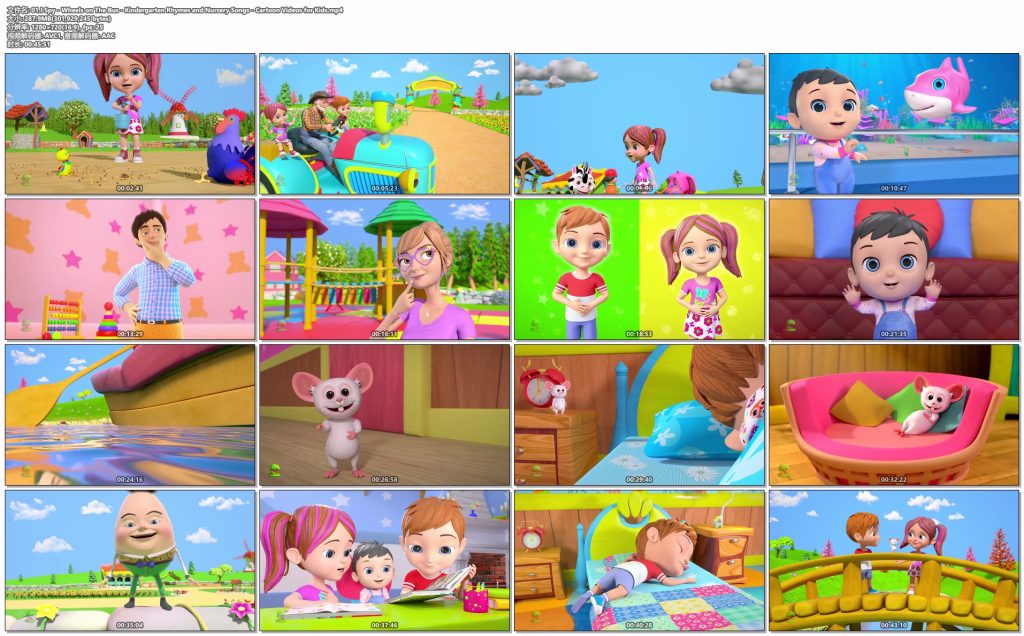Click the 00:02:41 timestamp

[x=129, y=188]
